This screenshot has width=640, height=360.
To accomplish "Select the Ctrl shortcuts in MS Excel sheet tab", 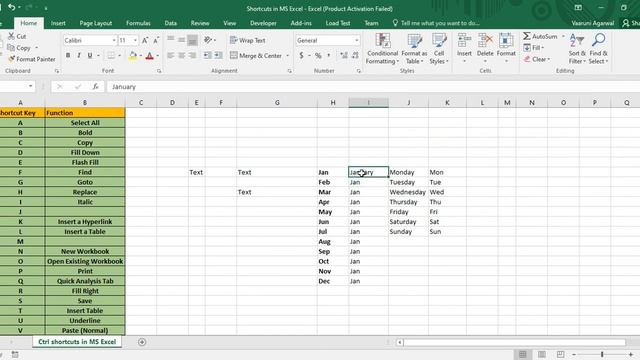I will [x=77, y=342].
